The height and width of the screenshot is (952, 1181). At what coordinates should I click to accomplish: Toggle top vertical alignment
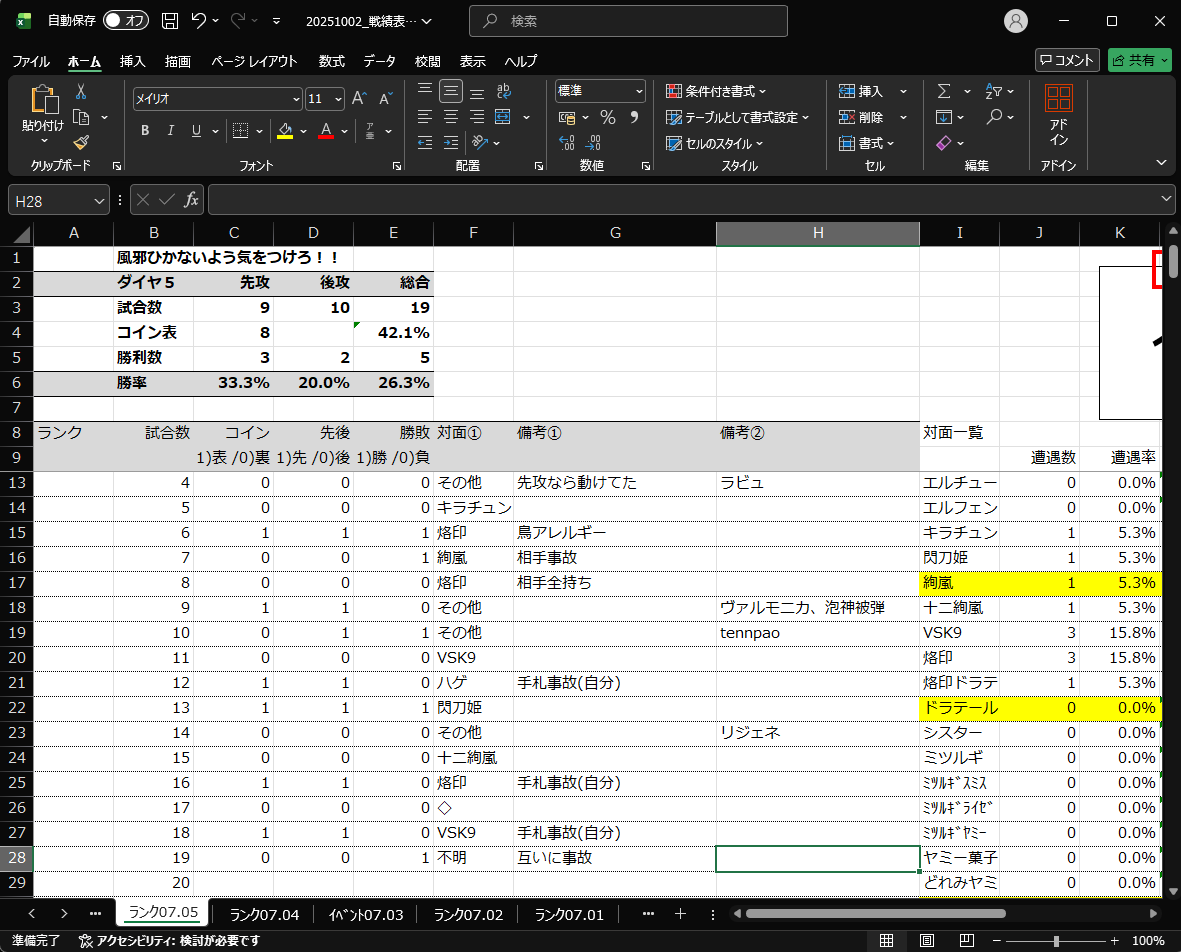(x=425, y=91)
